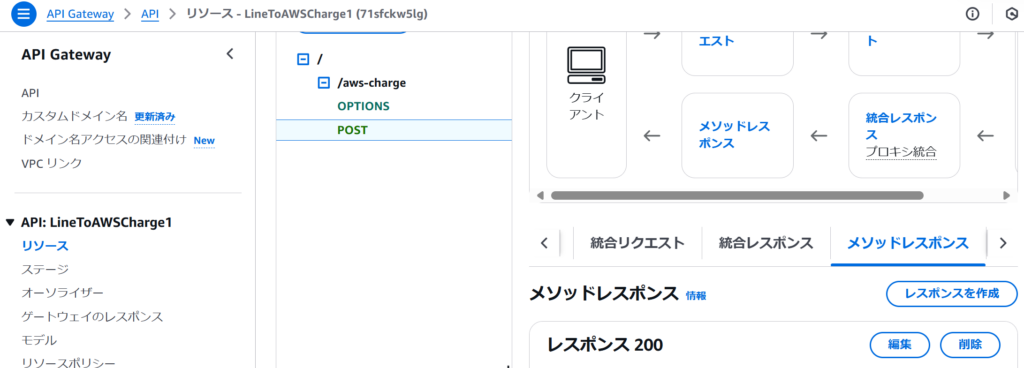Click the diagram scrollbar right arrow
Image resolution: width=1024 pixels, height=368 pixels.
tap(1006, 195)
